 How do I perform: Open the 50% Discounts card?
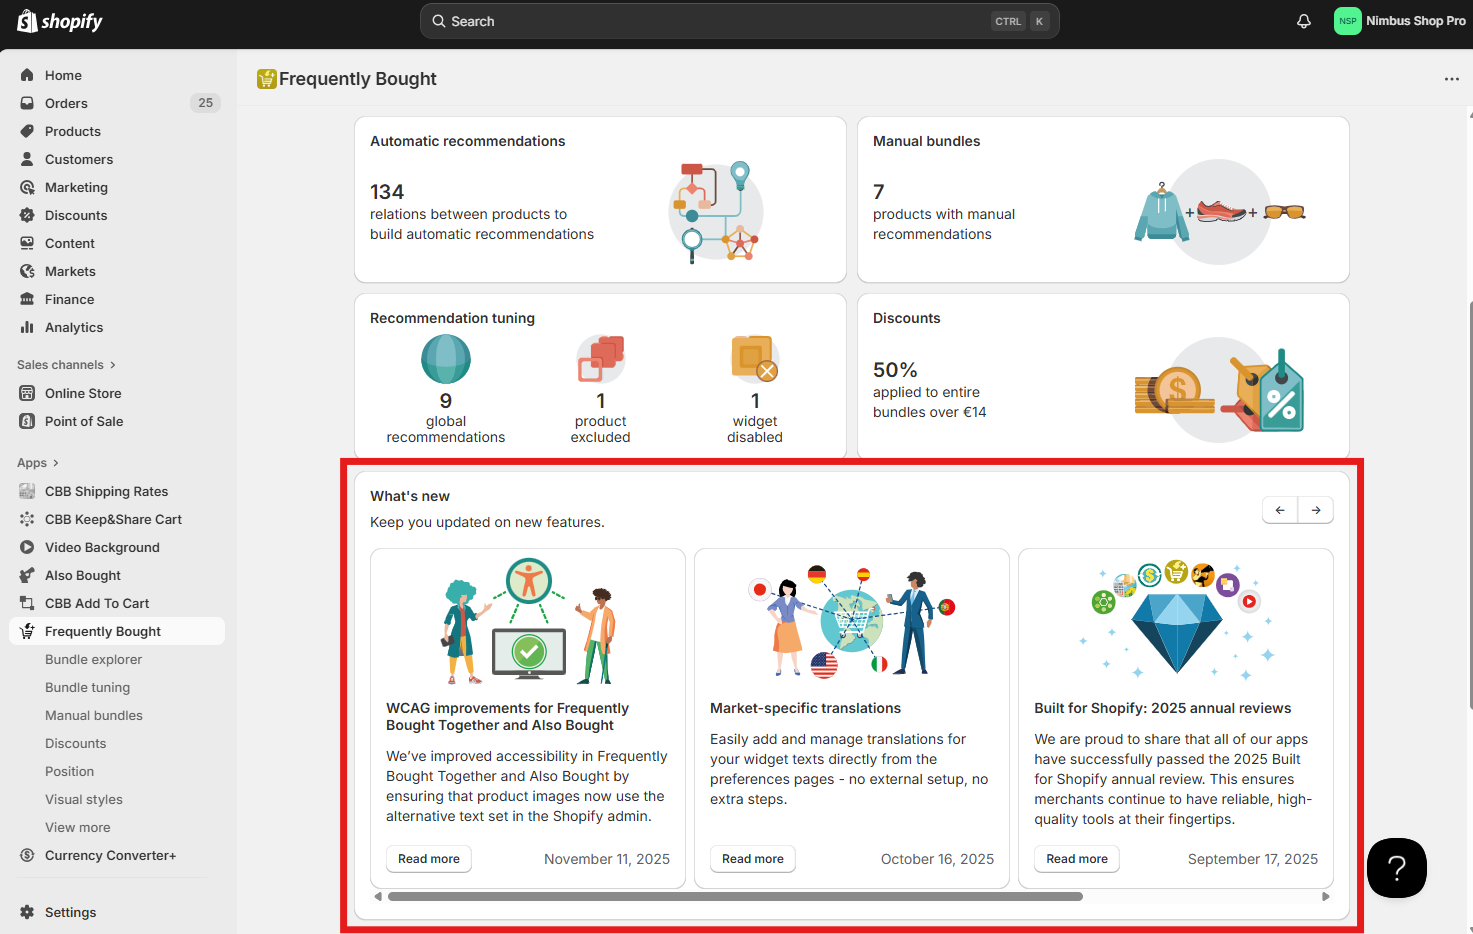(1103, 376)
